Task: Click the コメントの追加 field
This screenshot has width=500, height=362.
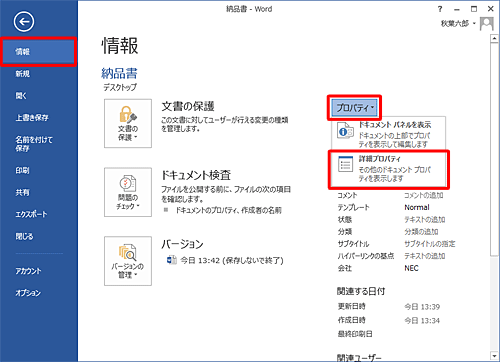Action: pos(424,195)
